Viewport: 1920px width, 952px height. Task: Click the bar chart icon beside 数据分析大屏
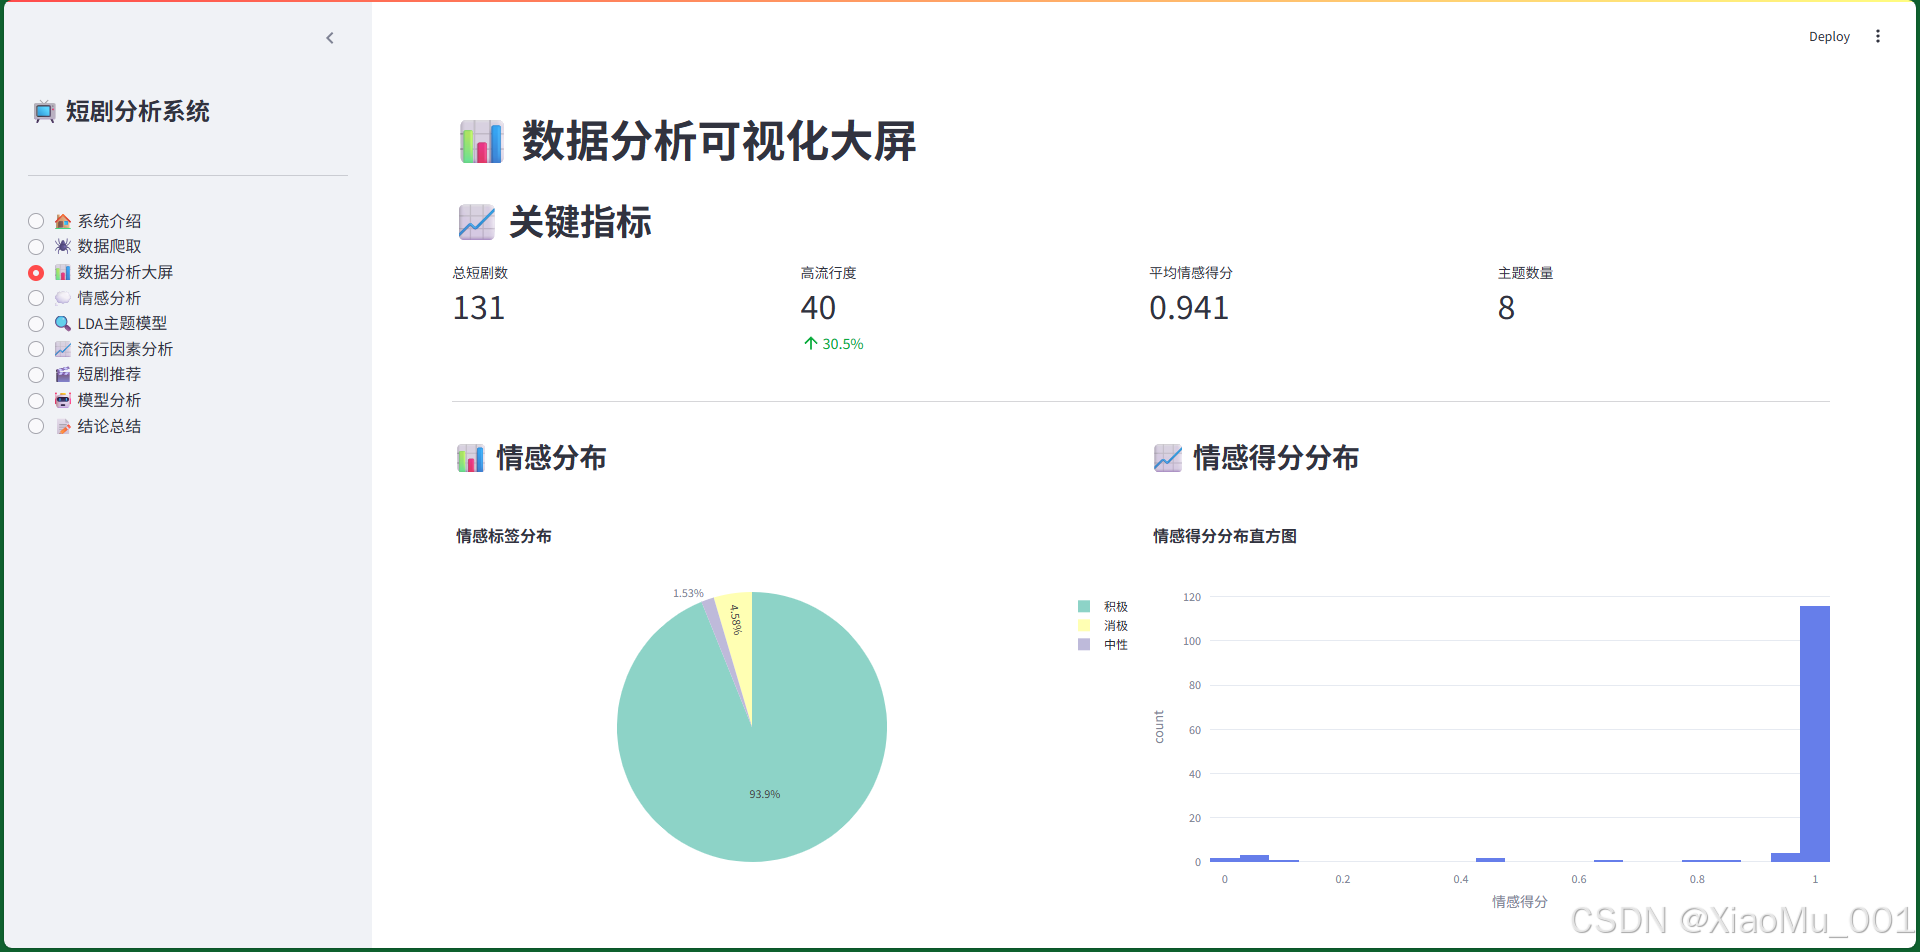point(63,272)
